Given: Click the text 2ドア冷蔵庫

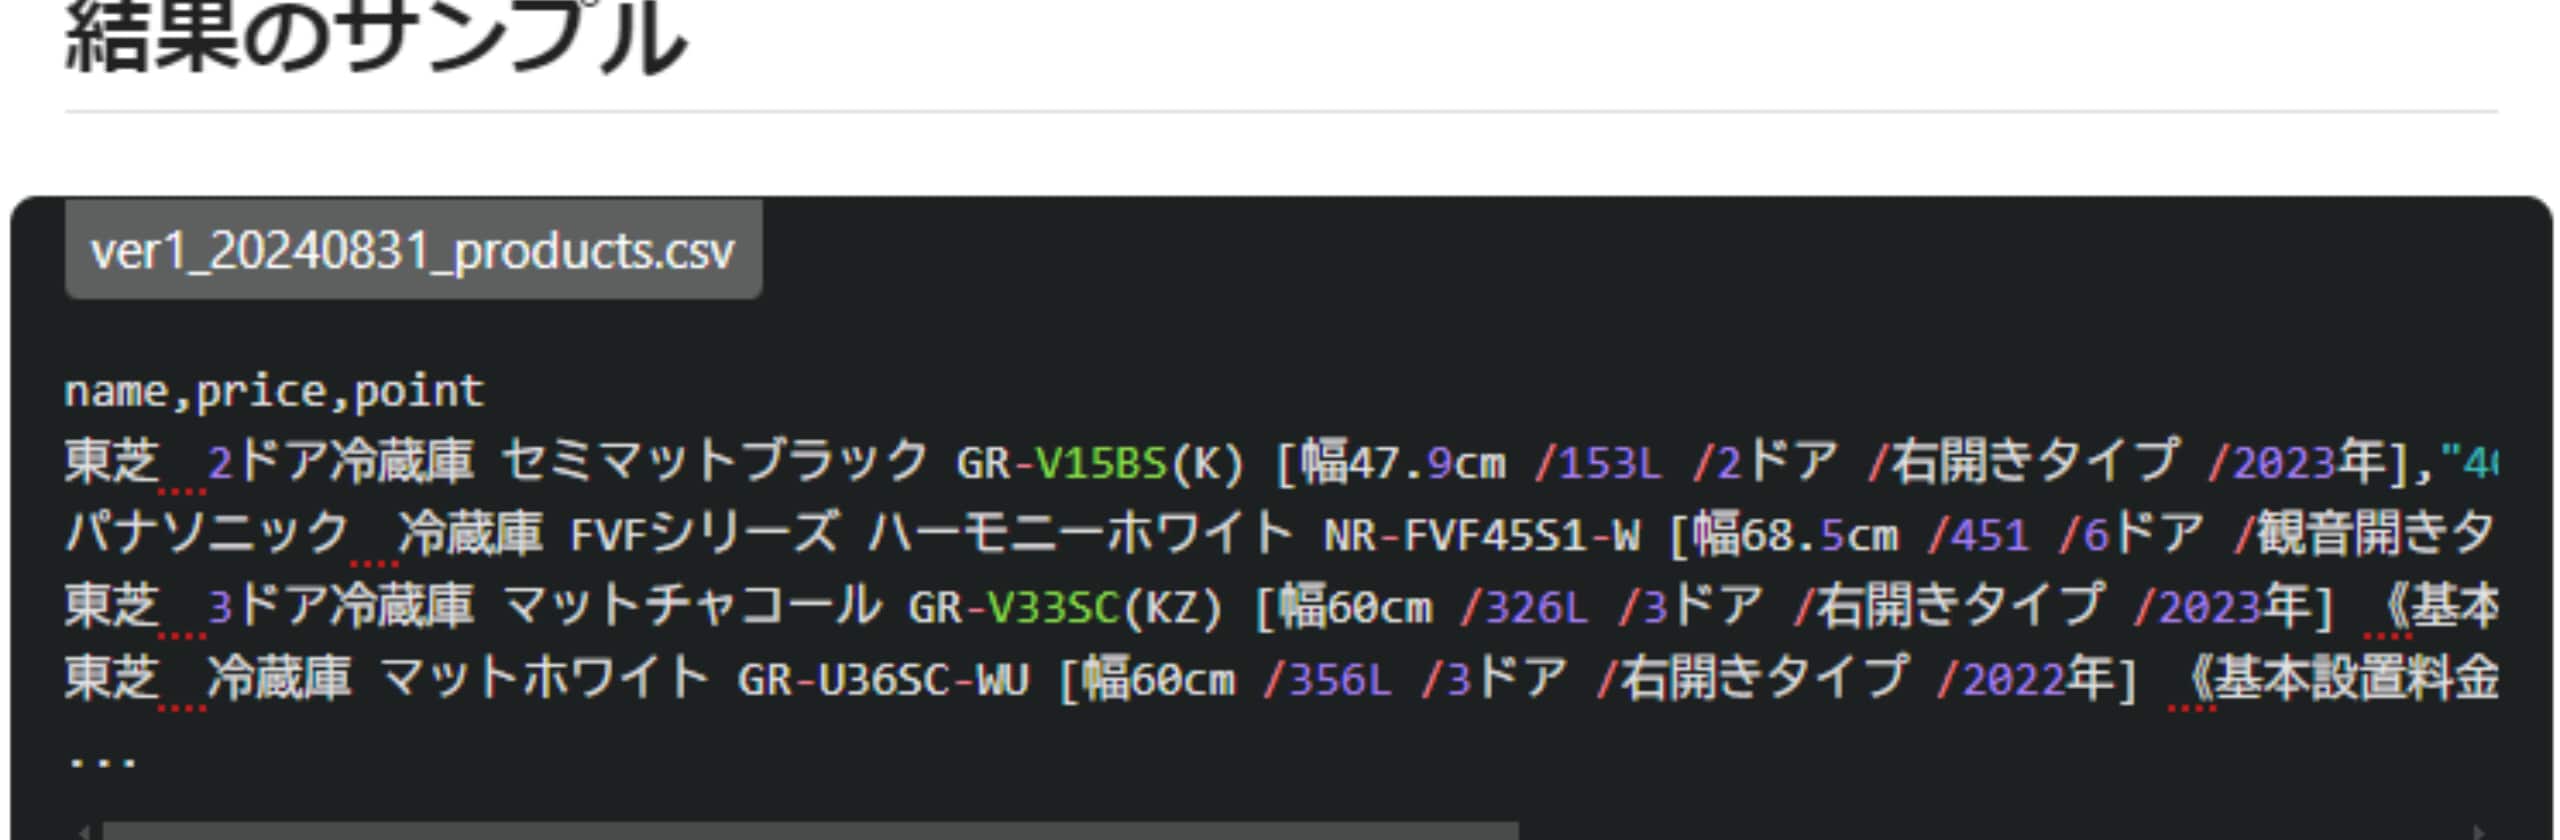Looking at the screenshot, I should (x=340, y=462).
